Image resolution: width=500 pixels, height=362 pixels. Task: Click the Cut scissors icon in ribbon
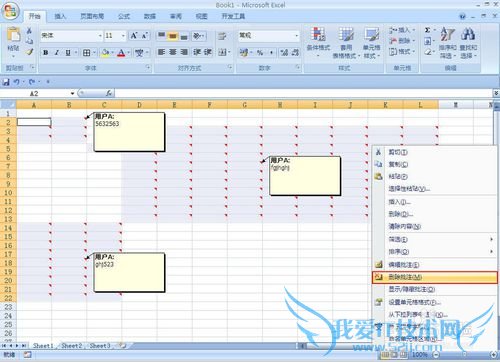tap(29, 31)
